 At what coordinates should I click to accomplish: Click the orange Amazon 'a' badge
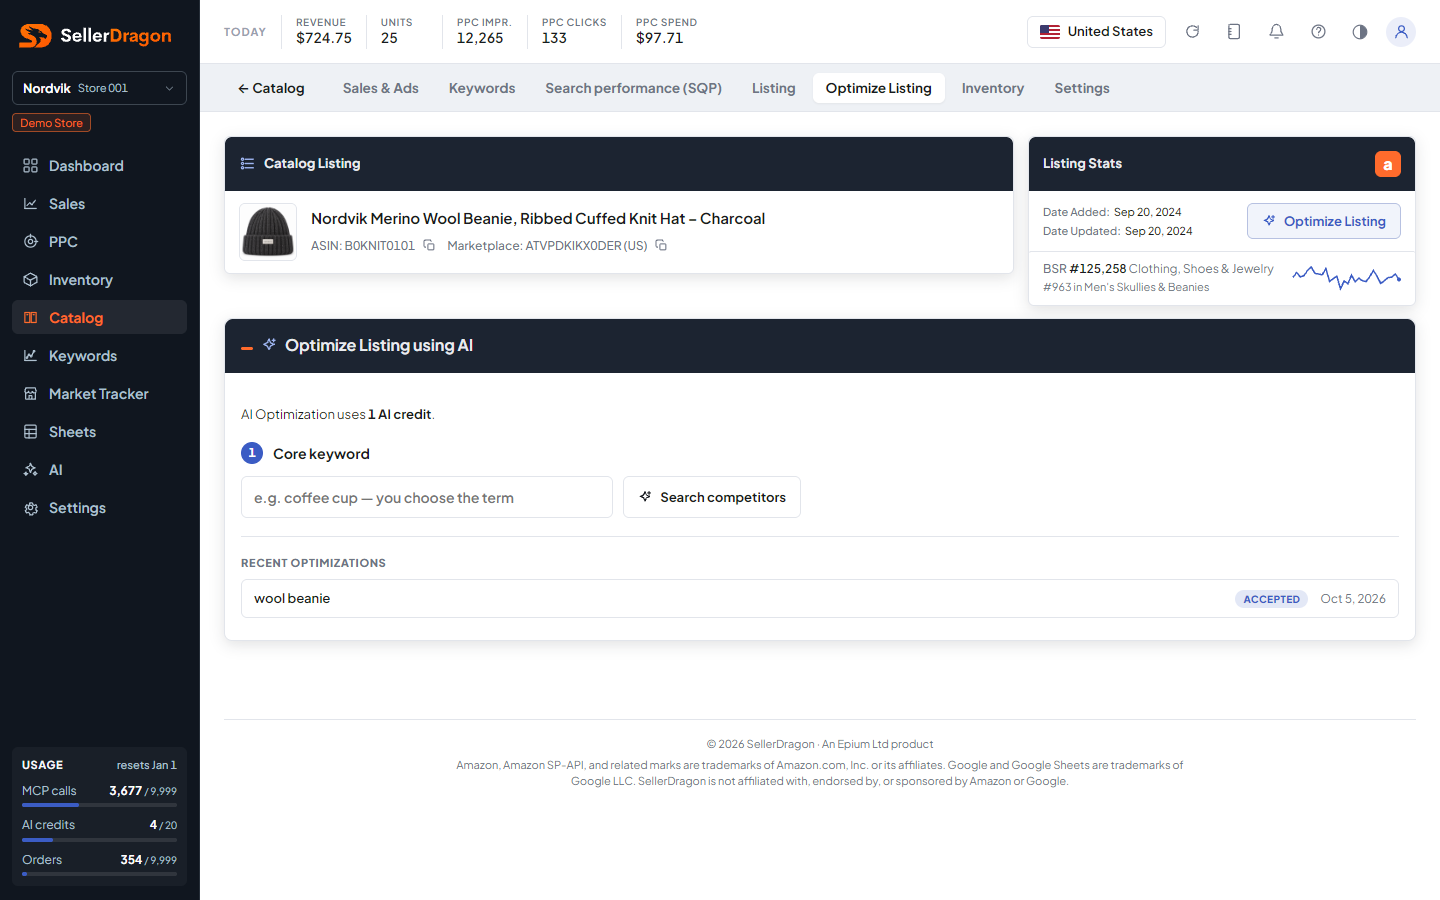(x=1387, y=164)
